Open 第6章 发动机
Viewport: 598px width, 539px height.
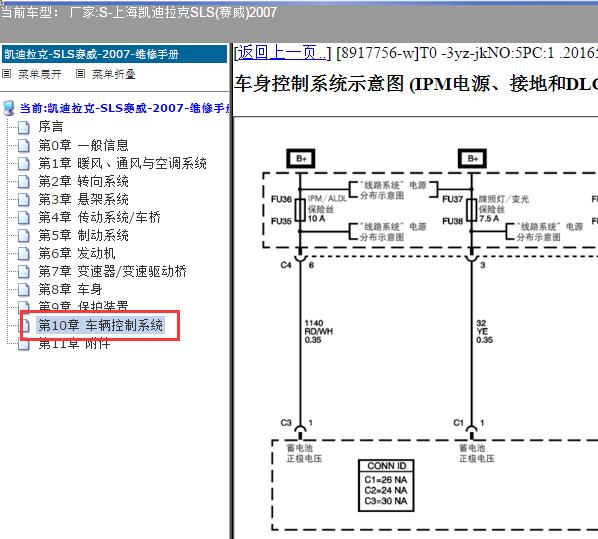(77, 253)
